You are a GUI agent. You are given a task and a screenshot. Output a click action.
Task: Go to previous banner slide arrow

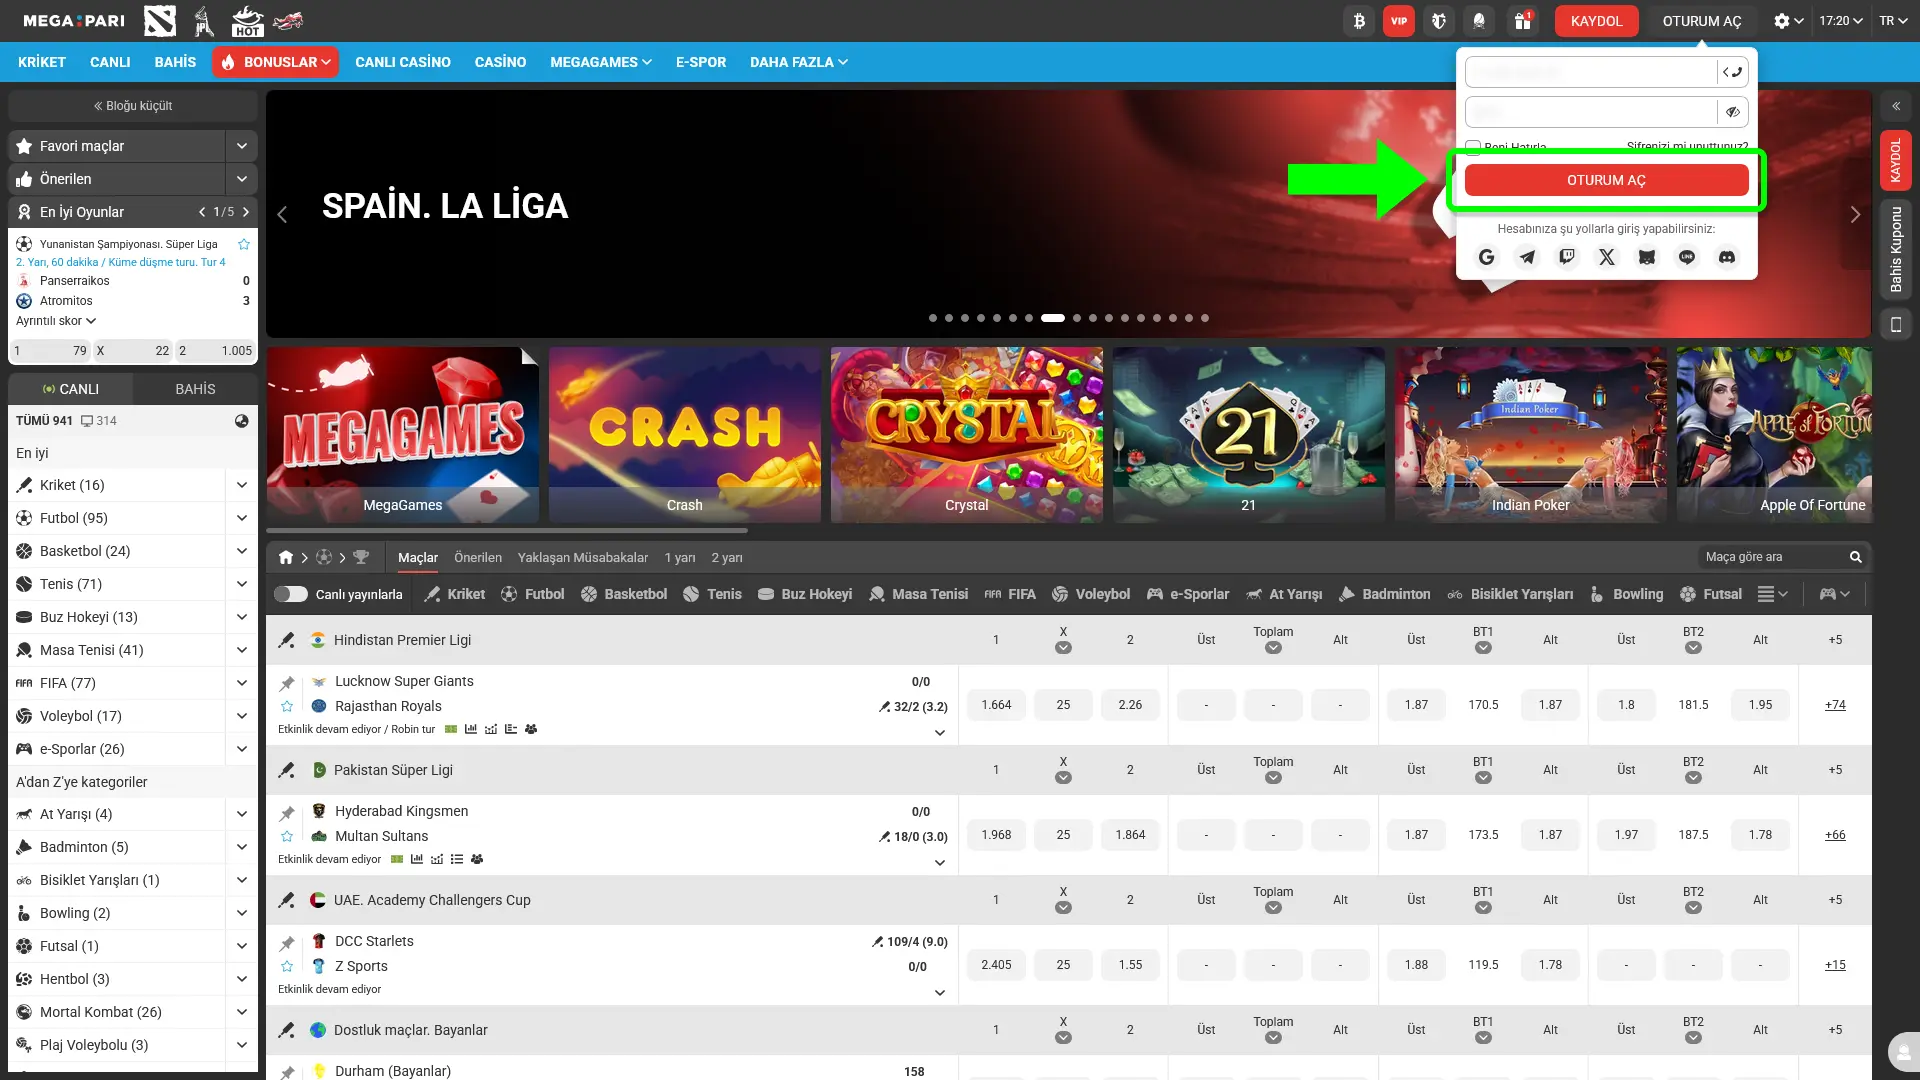coord(282,215)
